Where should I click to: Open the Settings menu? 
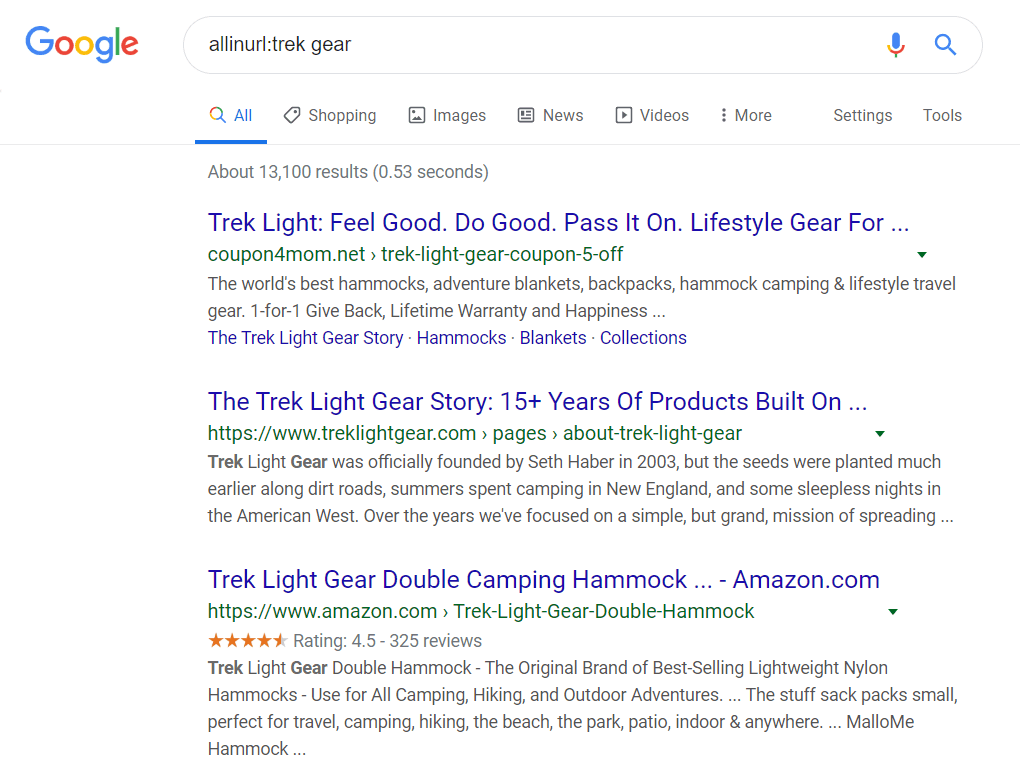coord(862,115)
